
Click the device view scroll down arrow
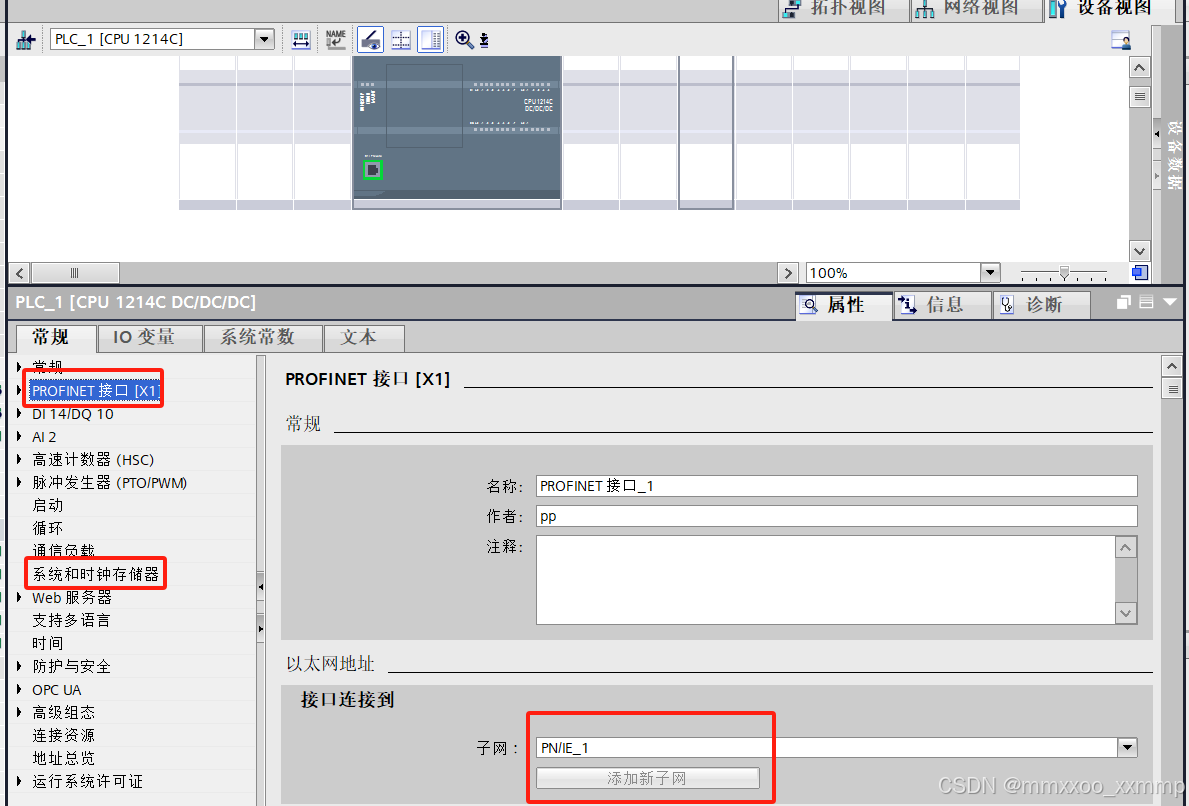[1139, 251]
